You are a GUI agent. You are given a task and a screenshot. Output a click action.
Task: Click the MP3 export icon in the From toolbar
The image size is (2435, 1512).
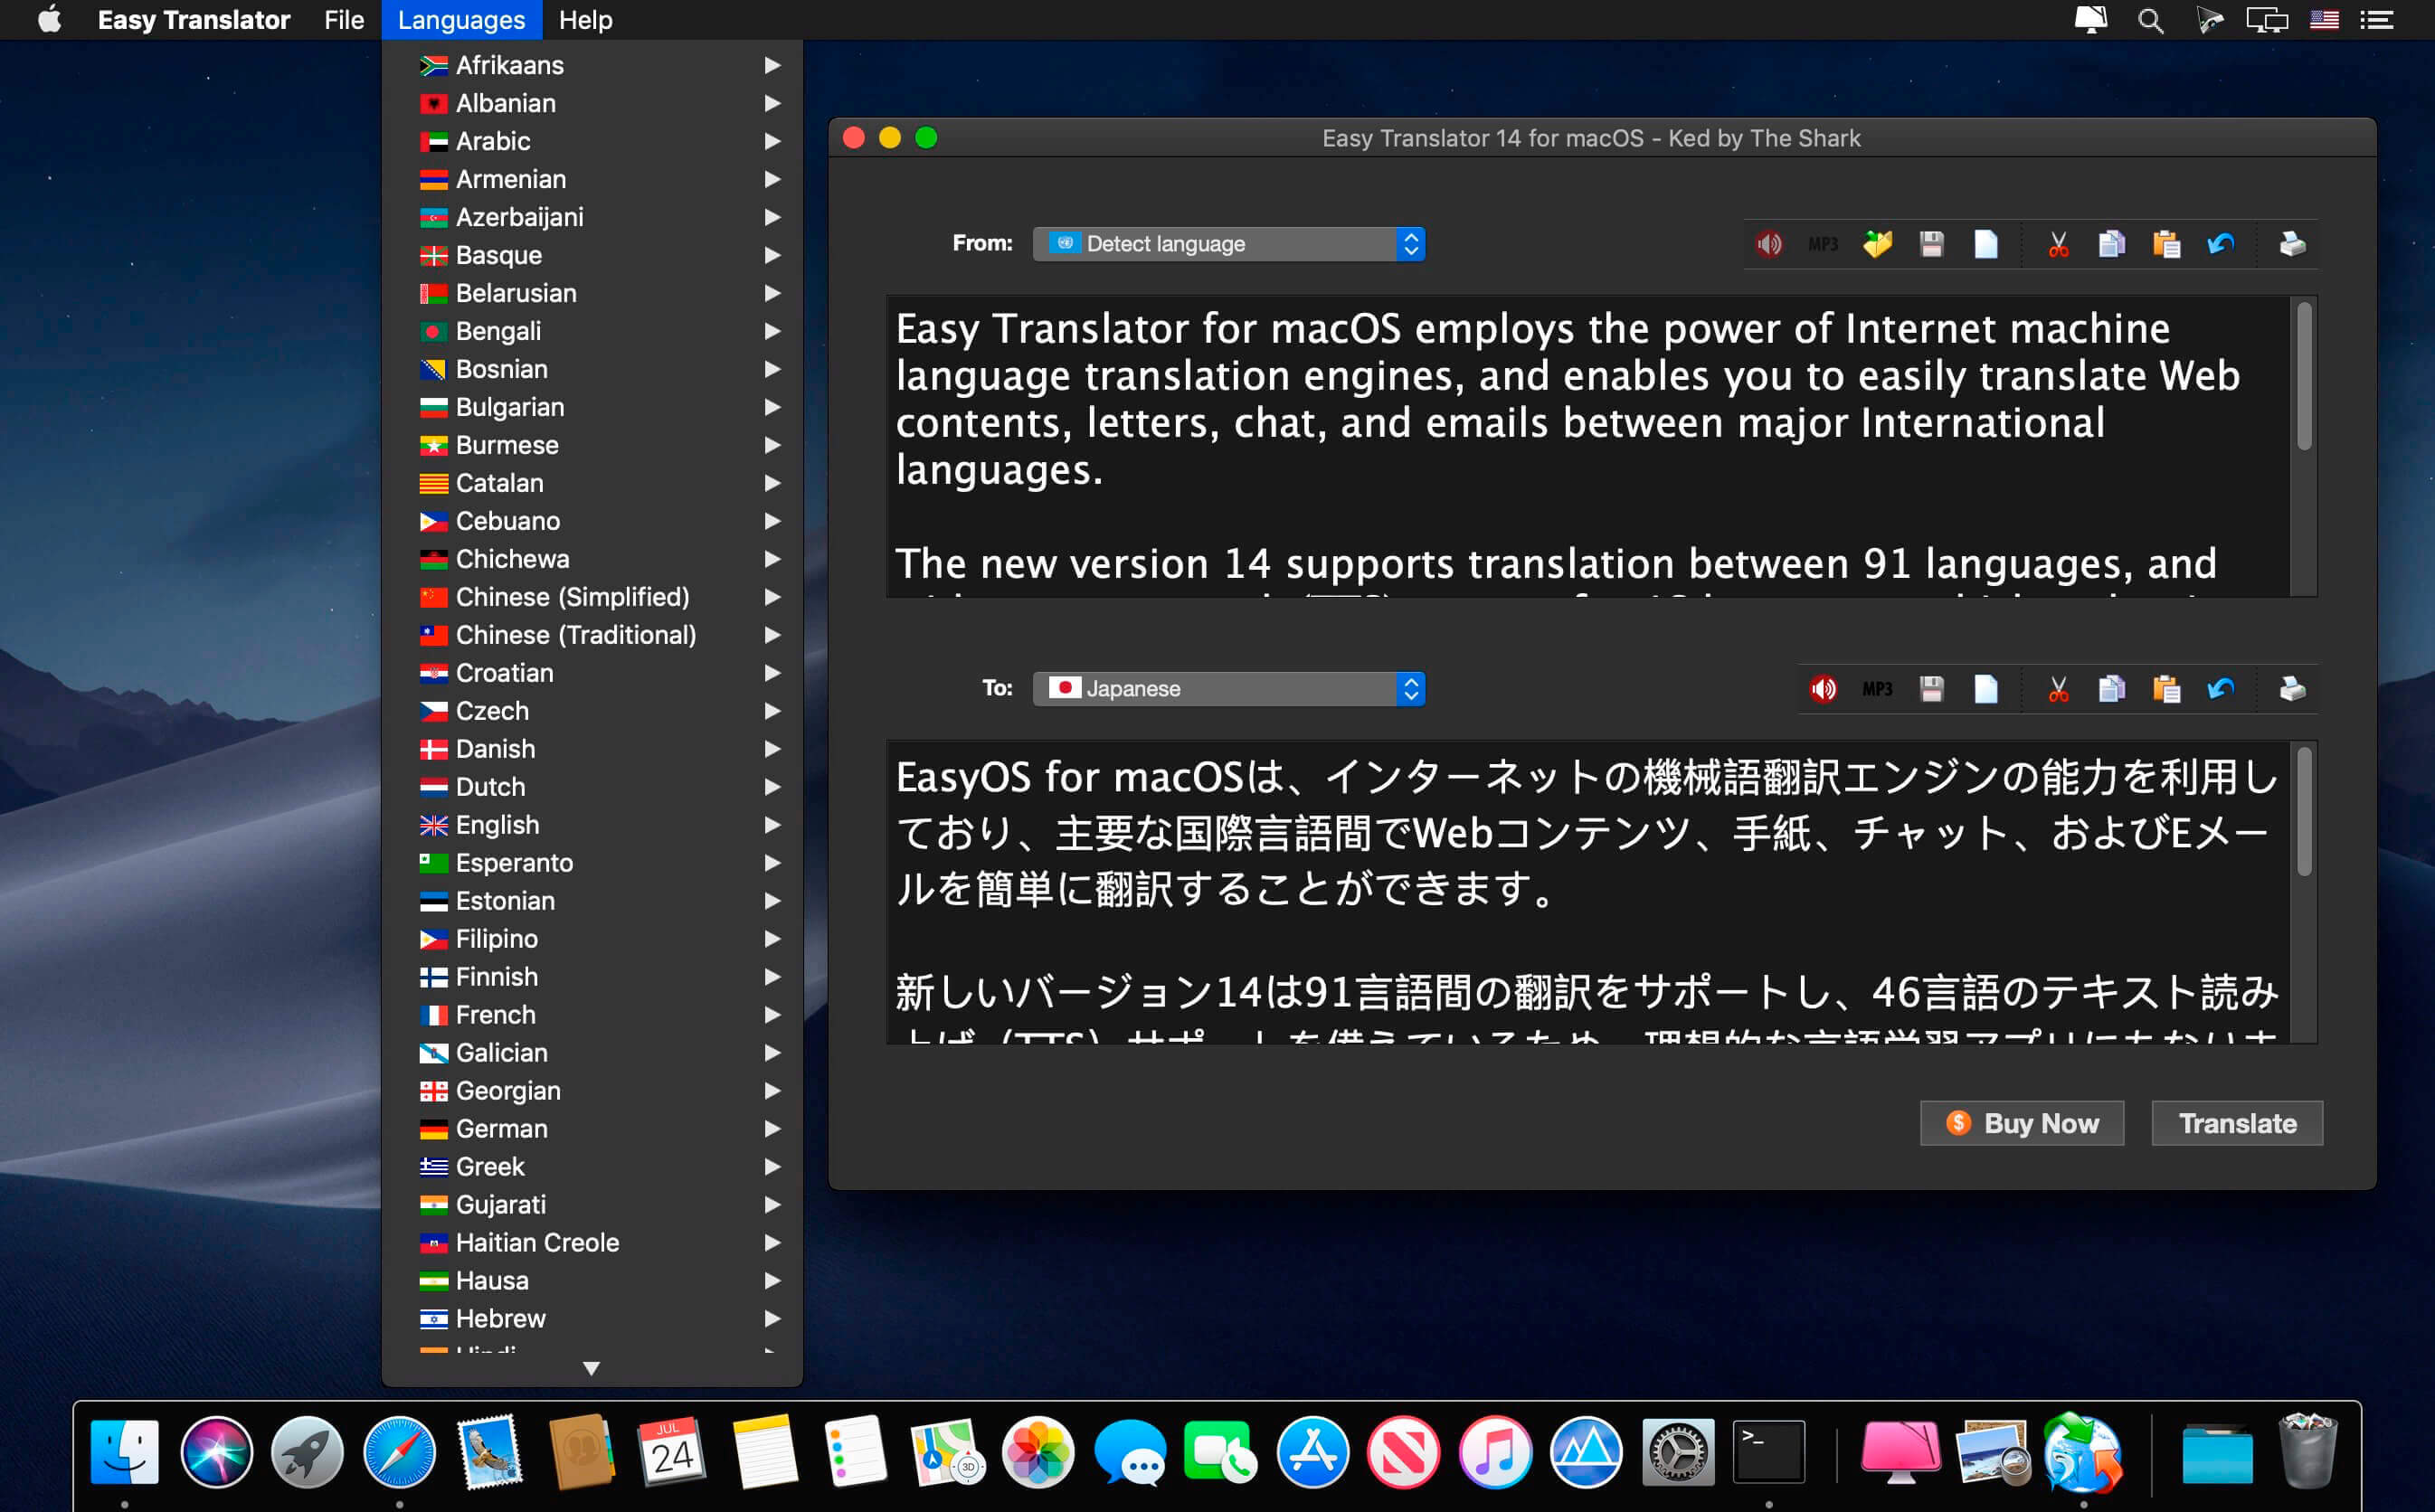point(1823,244)
